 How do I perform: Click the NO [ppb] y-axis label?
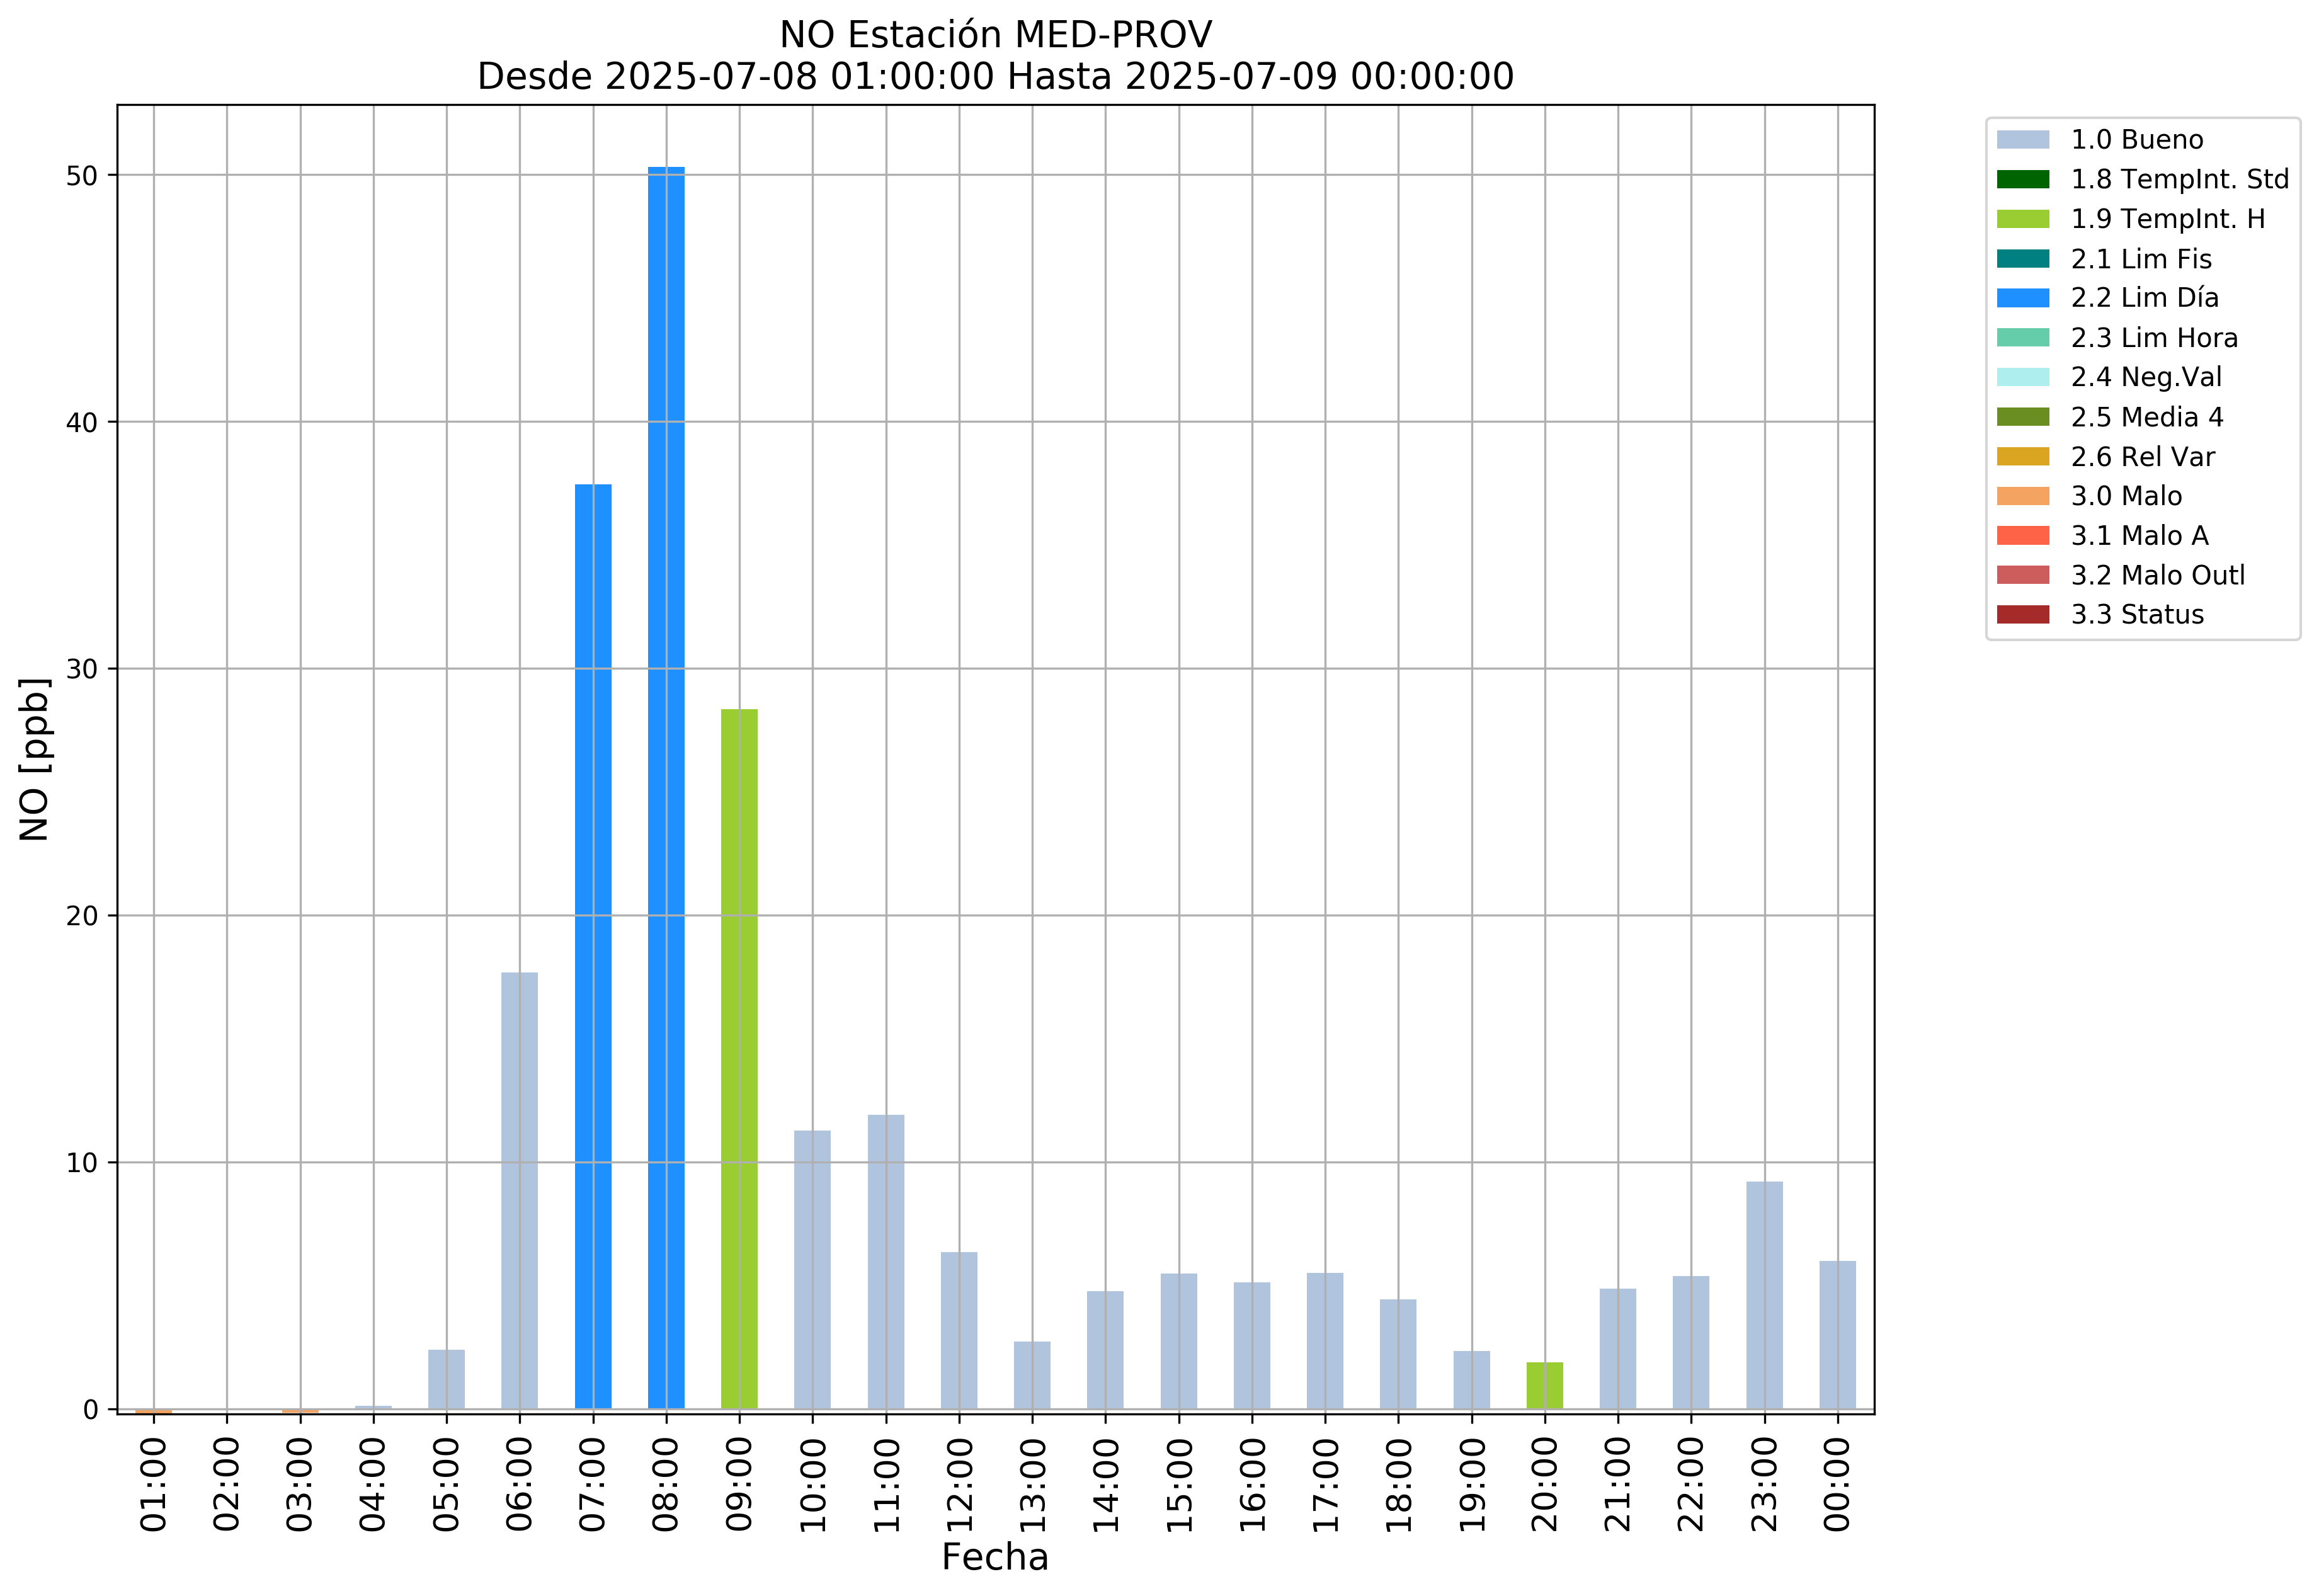pyautogui.click(x=34, y=760)
